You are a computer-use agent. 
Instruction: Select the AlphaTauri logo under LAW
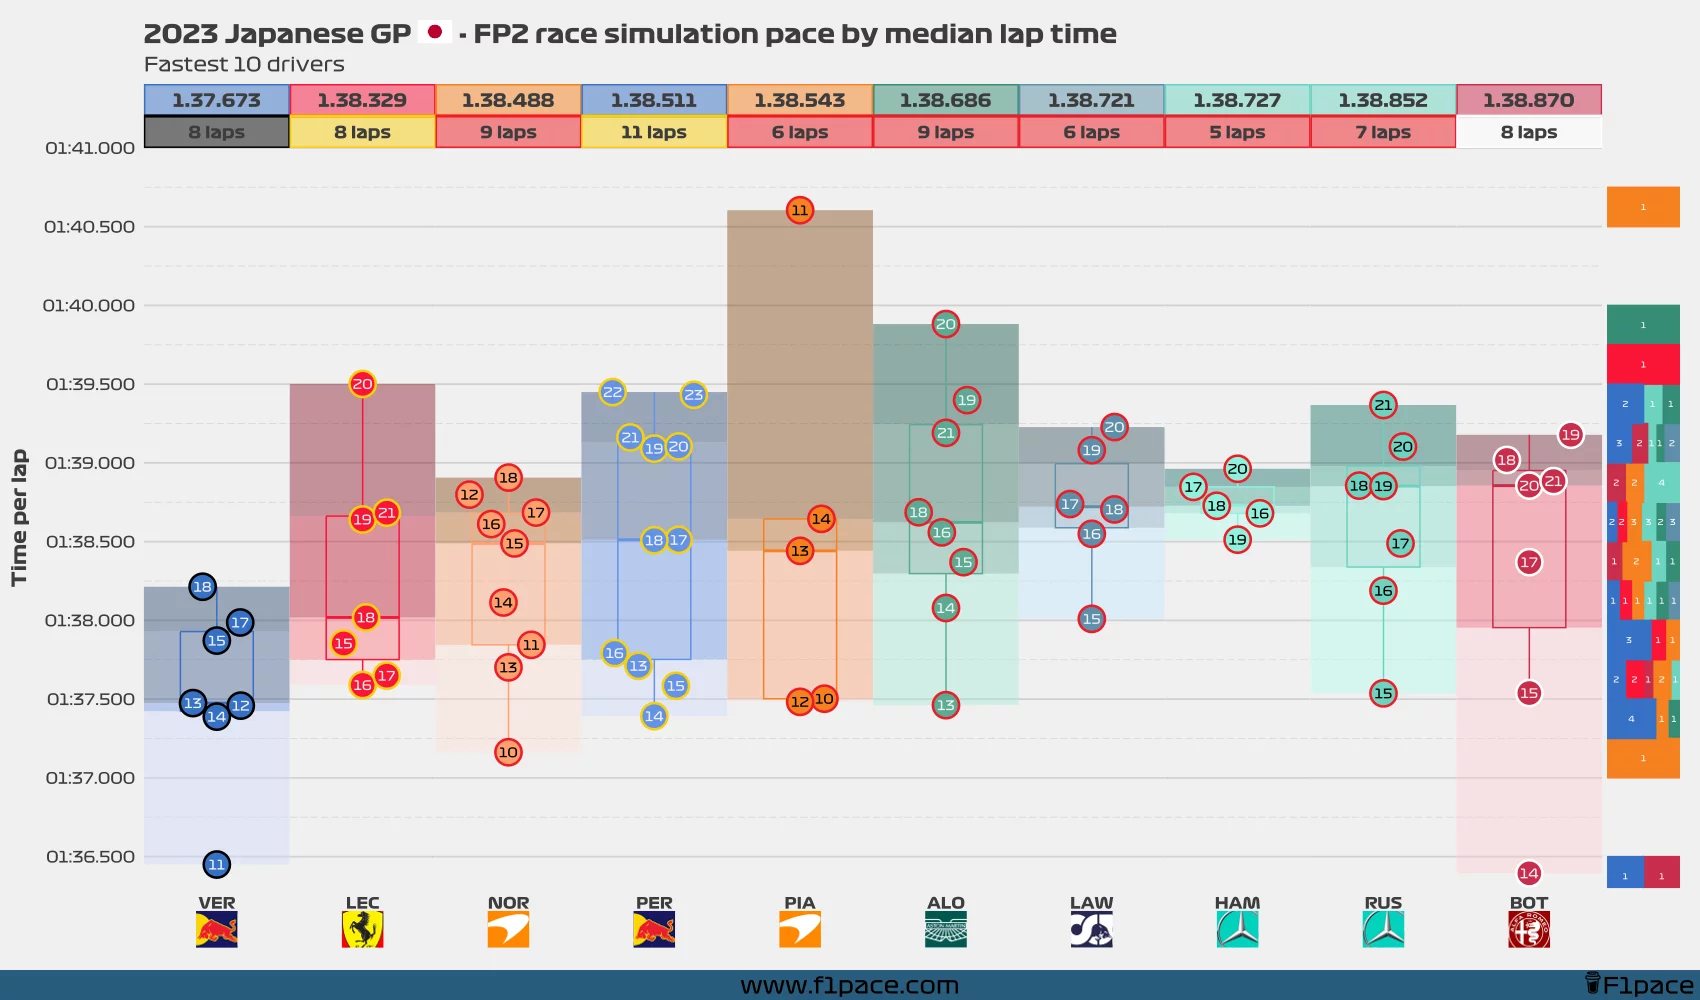click(x=1090, y=927)
